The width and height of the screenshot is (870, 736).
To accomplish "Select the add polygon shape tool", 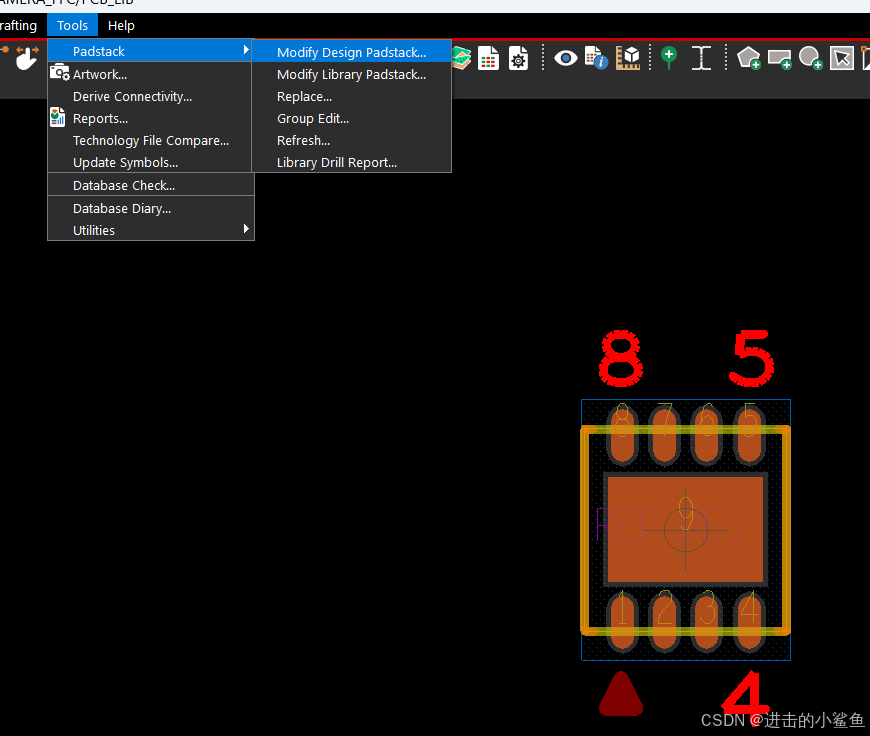I will (x=748, y=58).
